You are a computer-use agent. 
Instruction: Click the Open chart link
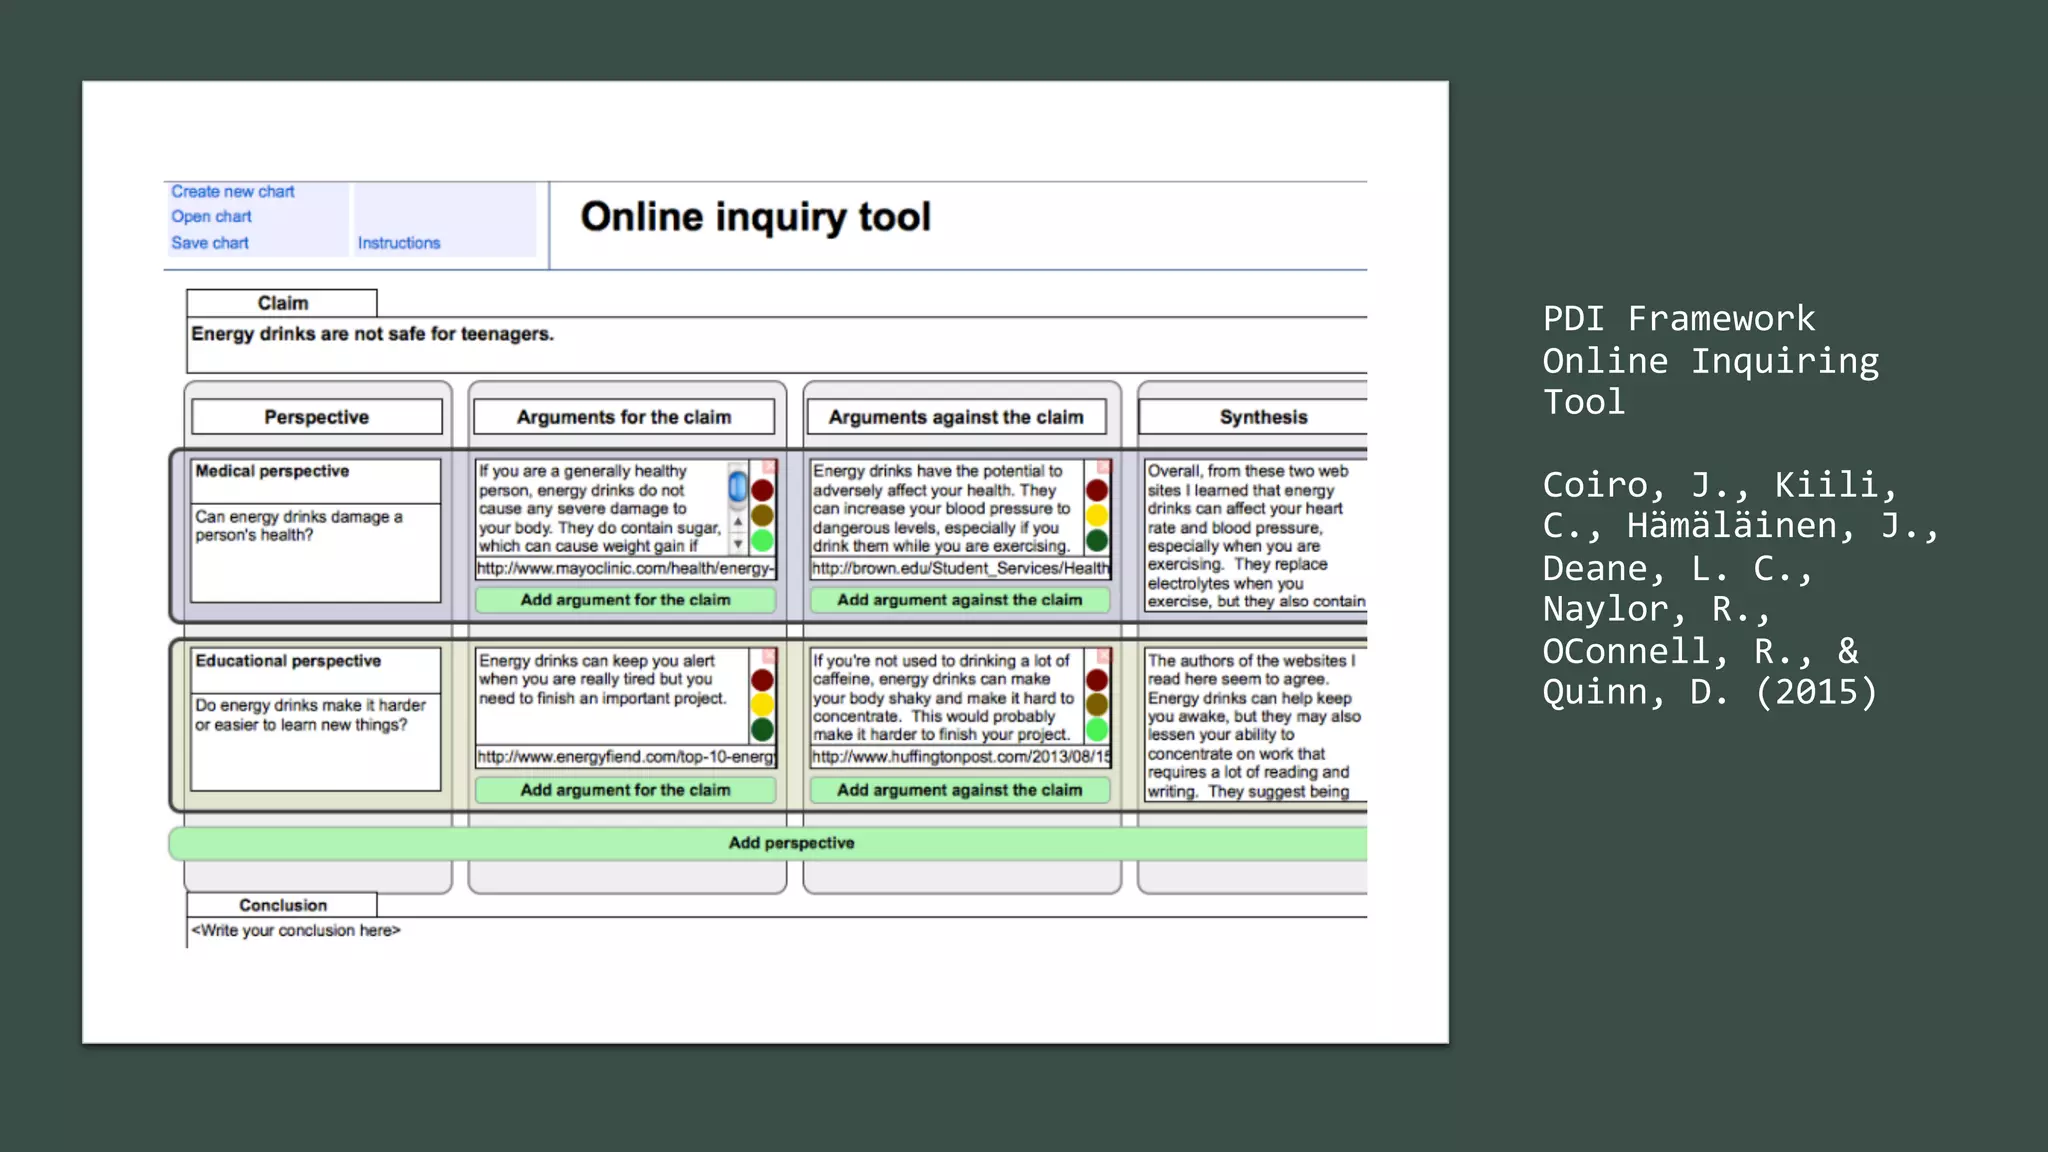pyautogui.click(x=211, y=216)
